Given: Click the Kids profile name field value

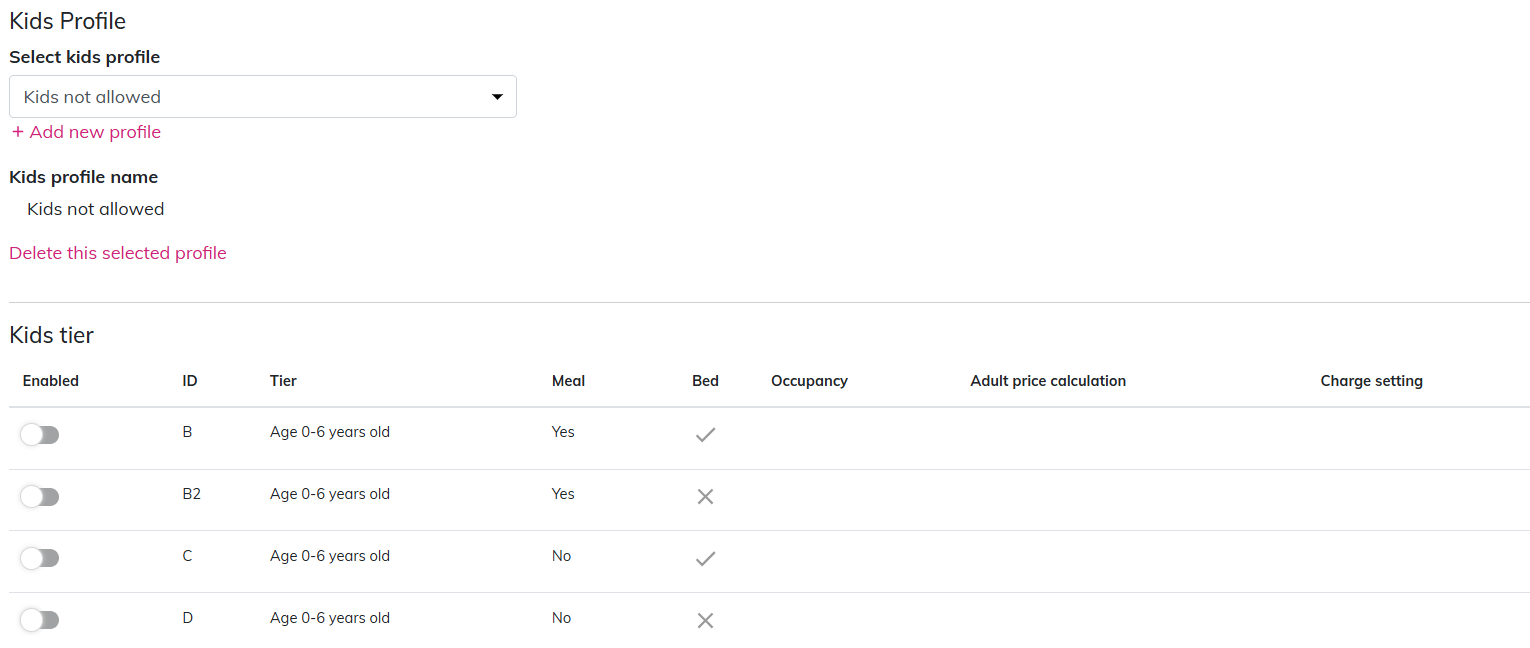Looking at the screenshot, I should coord(96,209).
